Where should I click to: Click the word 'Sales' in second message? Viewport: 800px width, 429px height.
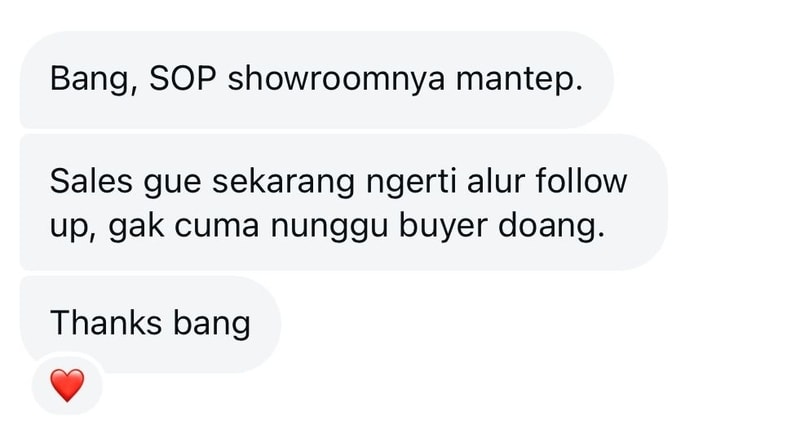91,181
